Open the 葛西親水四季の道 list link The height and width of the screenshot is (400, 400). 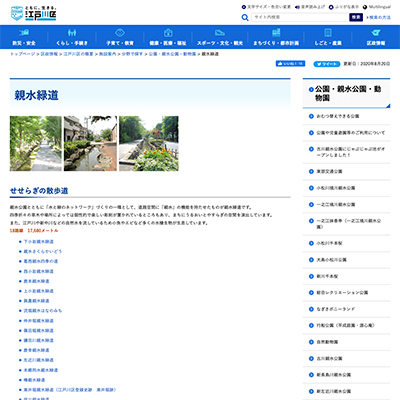click(41, 261)
